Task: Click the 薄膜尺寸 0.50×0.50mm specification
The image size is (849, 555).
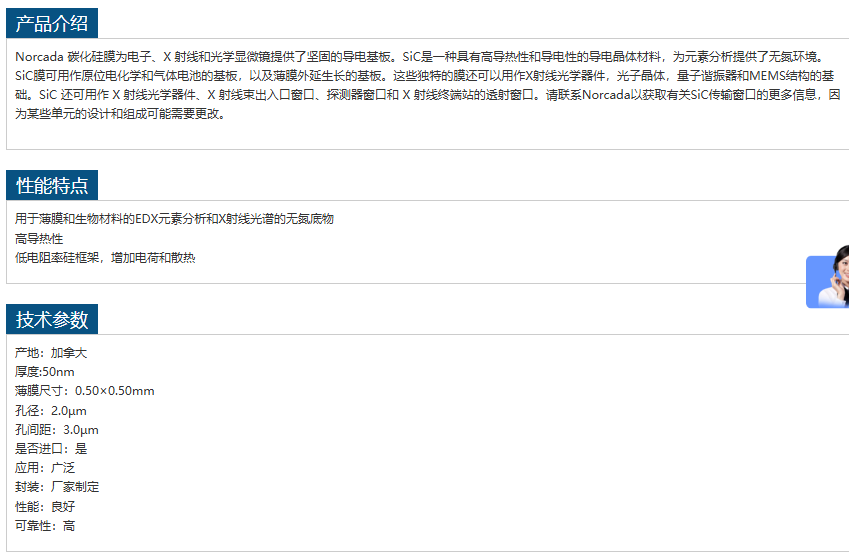Action: pos(85,391)
